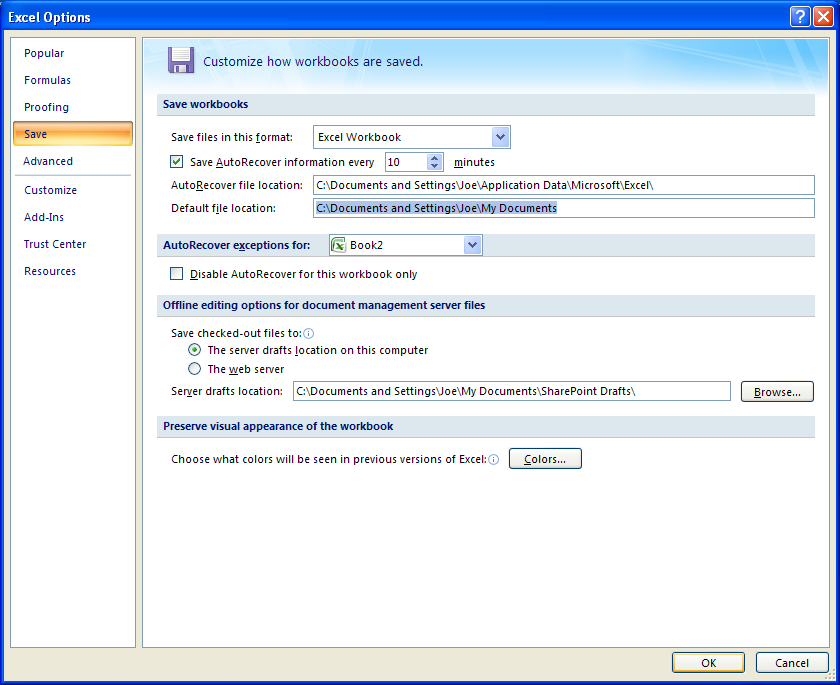Image resolution: width=840 pixels, height=685 pixels.
Task: Click the OK button
Action: 708,663
